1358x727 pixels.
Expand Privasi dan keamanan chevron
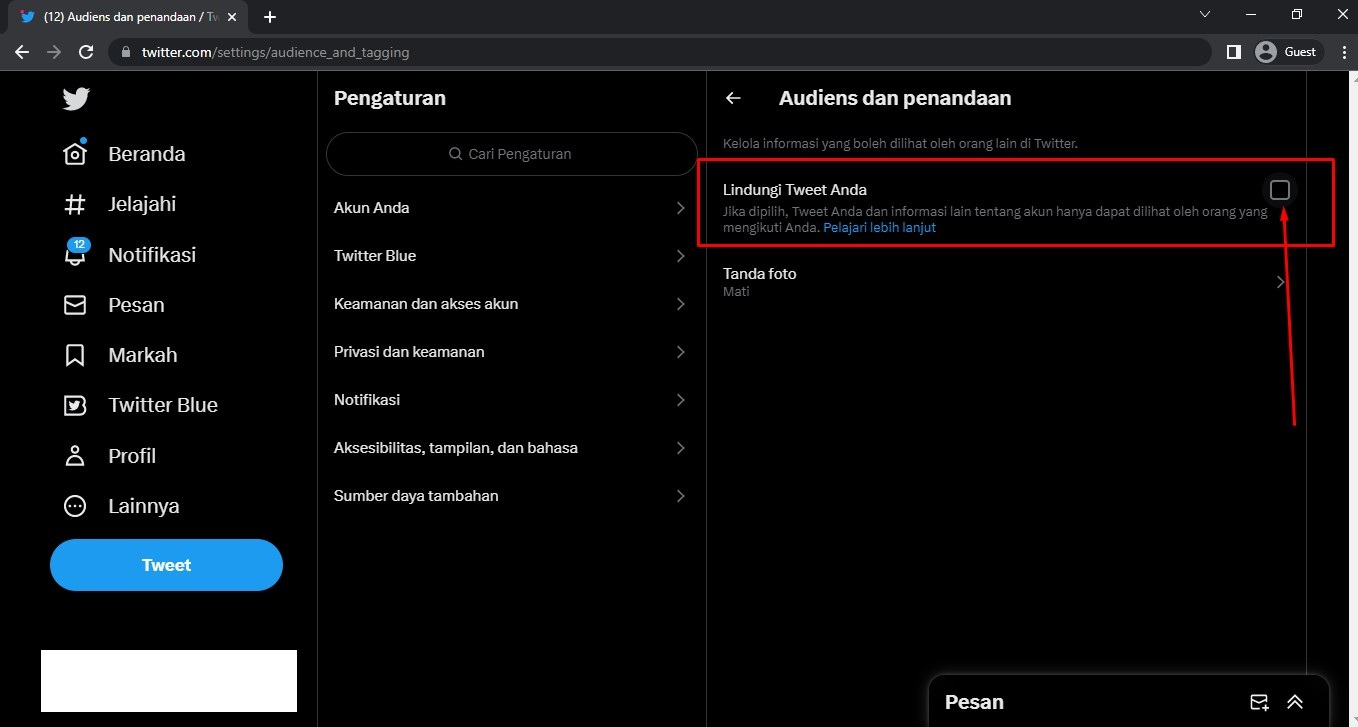pos(681,352)
